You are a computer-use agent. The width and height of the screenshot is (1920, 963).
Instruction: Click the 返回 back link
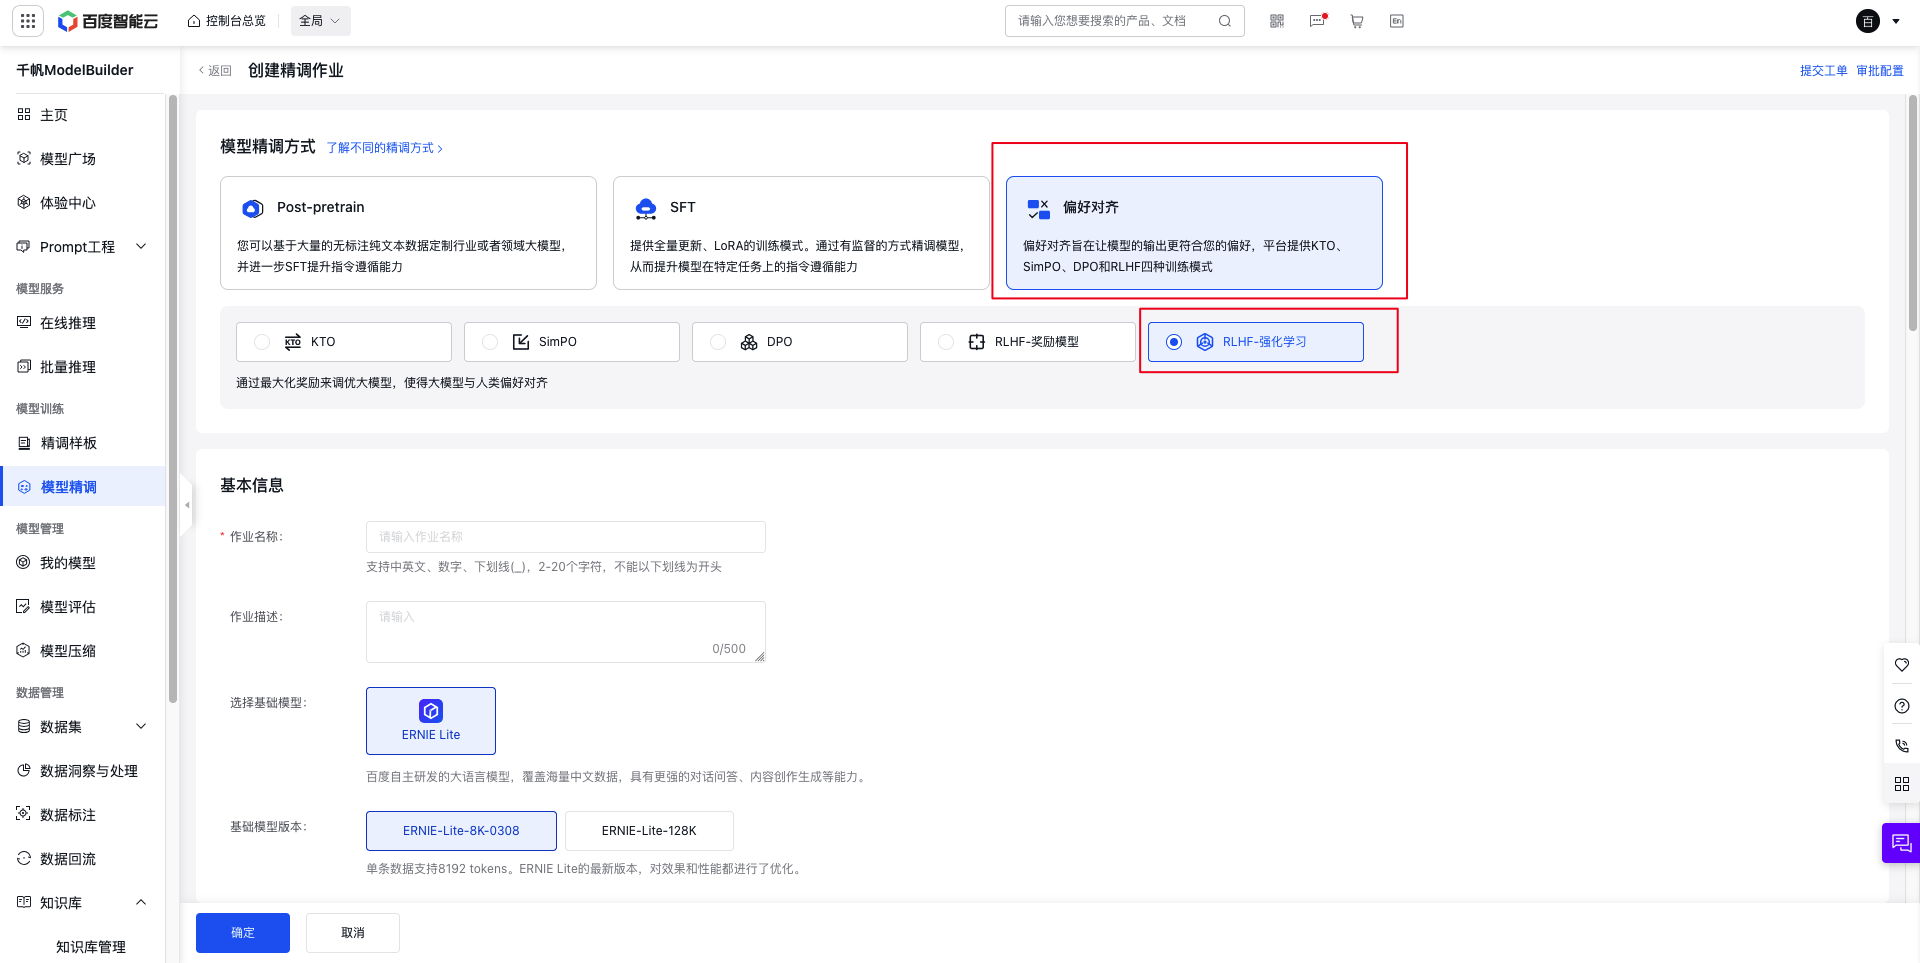point(215,71)
